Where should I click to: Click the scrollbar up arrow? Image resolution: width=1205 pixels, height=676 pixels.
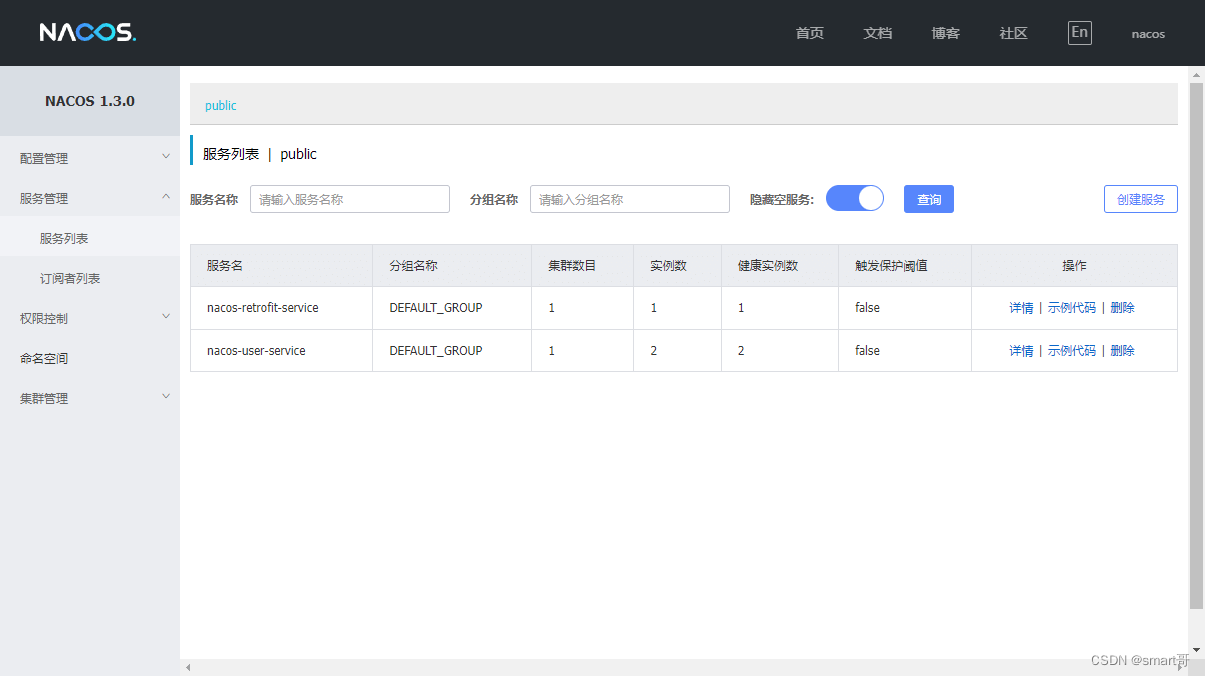click(1197, 74)
